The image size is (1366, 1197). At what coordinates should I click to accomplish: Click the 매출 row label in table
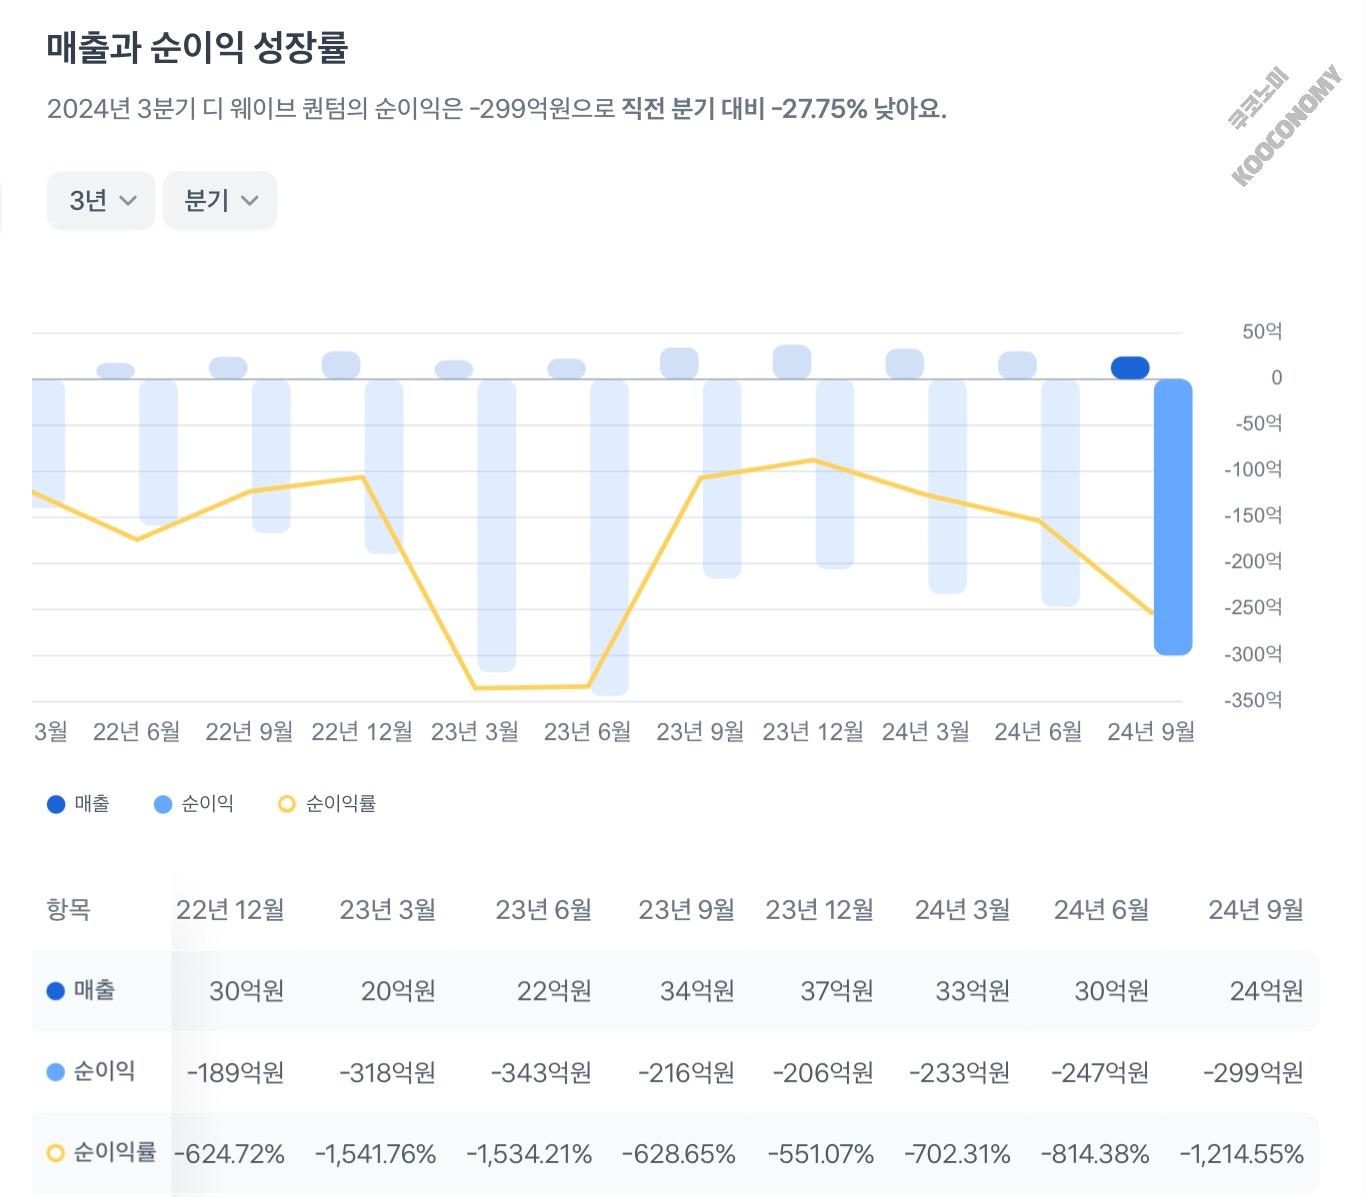point(81,991)
